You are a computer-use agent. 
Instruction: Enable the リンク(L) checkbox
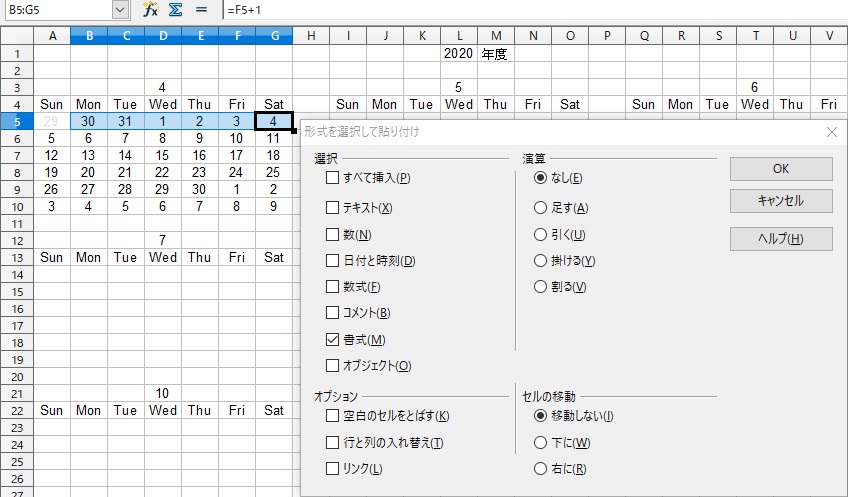click(x=332, y=468)
